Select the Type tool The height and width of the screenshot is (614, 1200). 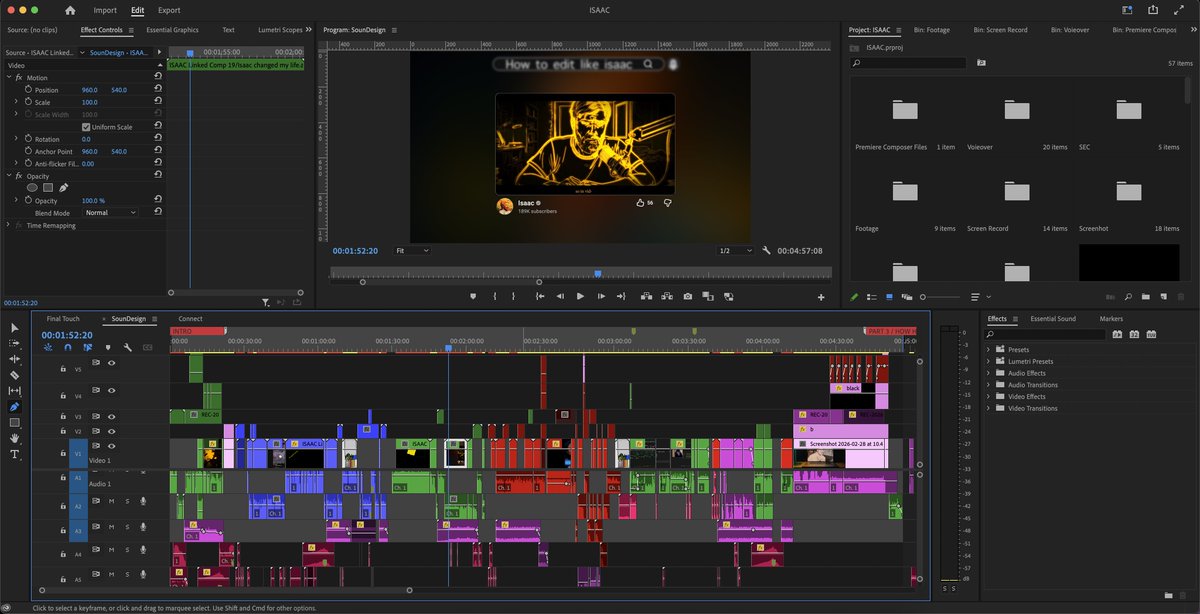pos(14,455)
